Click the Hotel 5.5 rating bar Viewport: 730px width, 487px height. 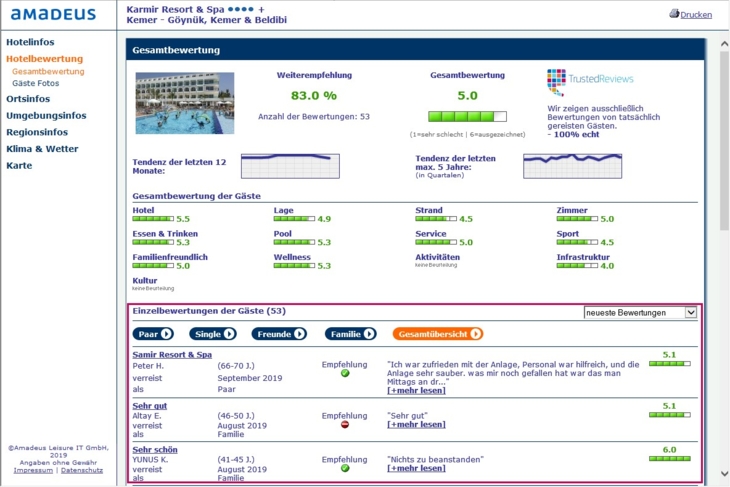click(153, 219)
